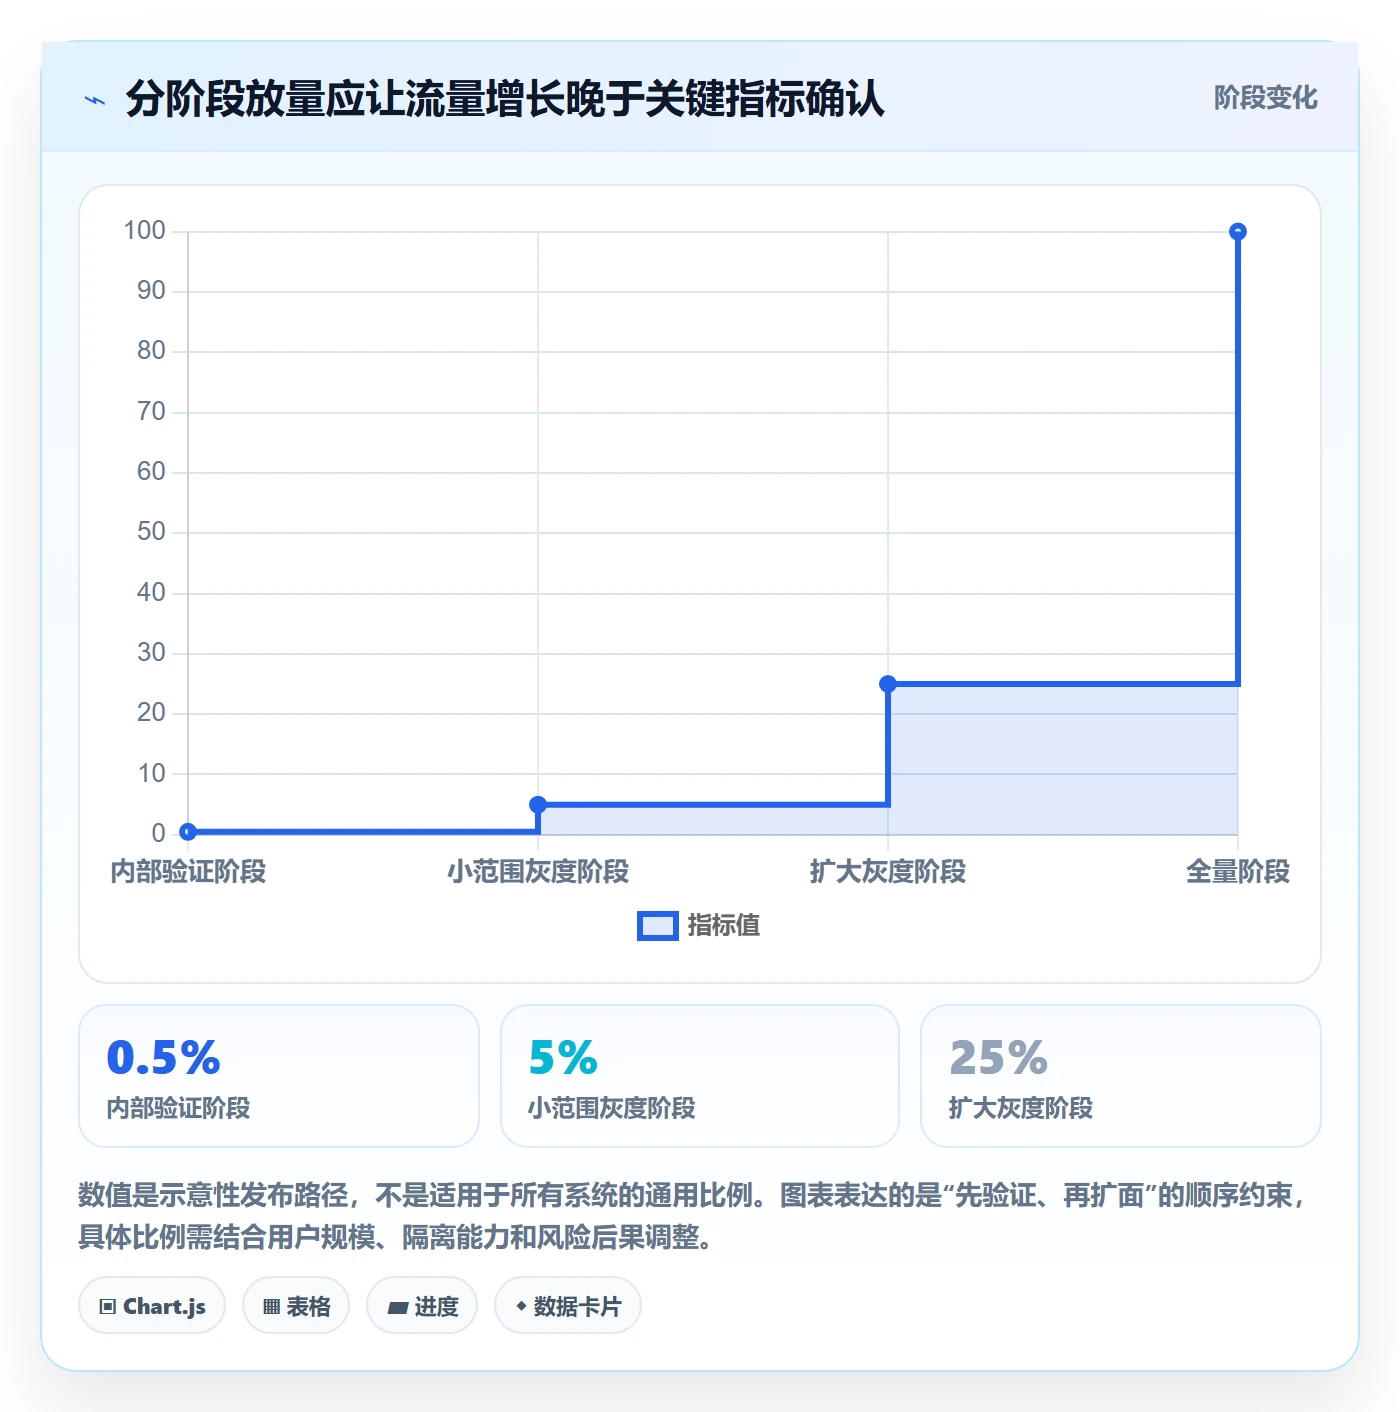Image resolution: width=1400 pixels, height=1412 pixels.
Task: Click the lightning bolt icon beside the title
Action: click(x=95, y=100)
